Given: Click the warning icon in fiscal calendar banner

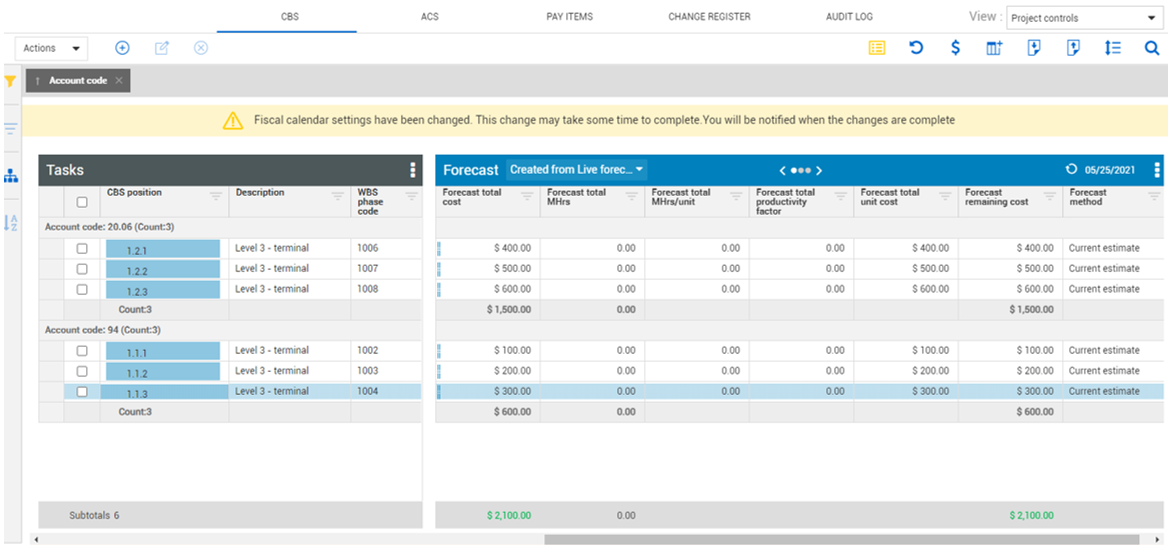Looking at the screenshot, I should (233, 120).
